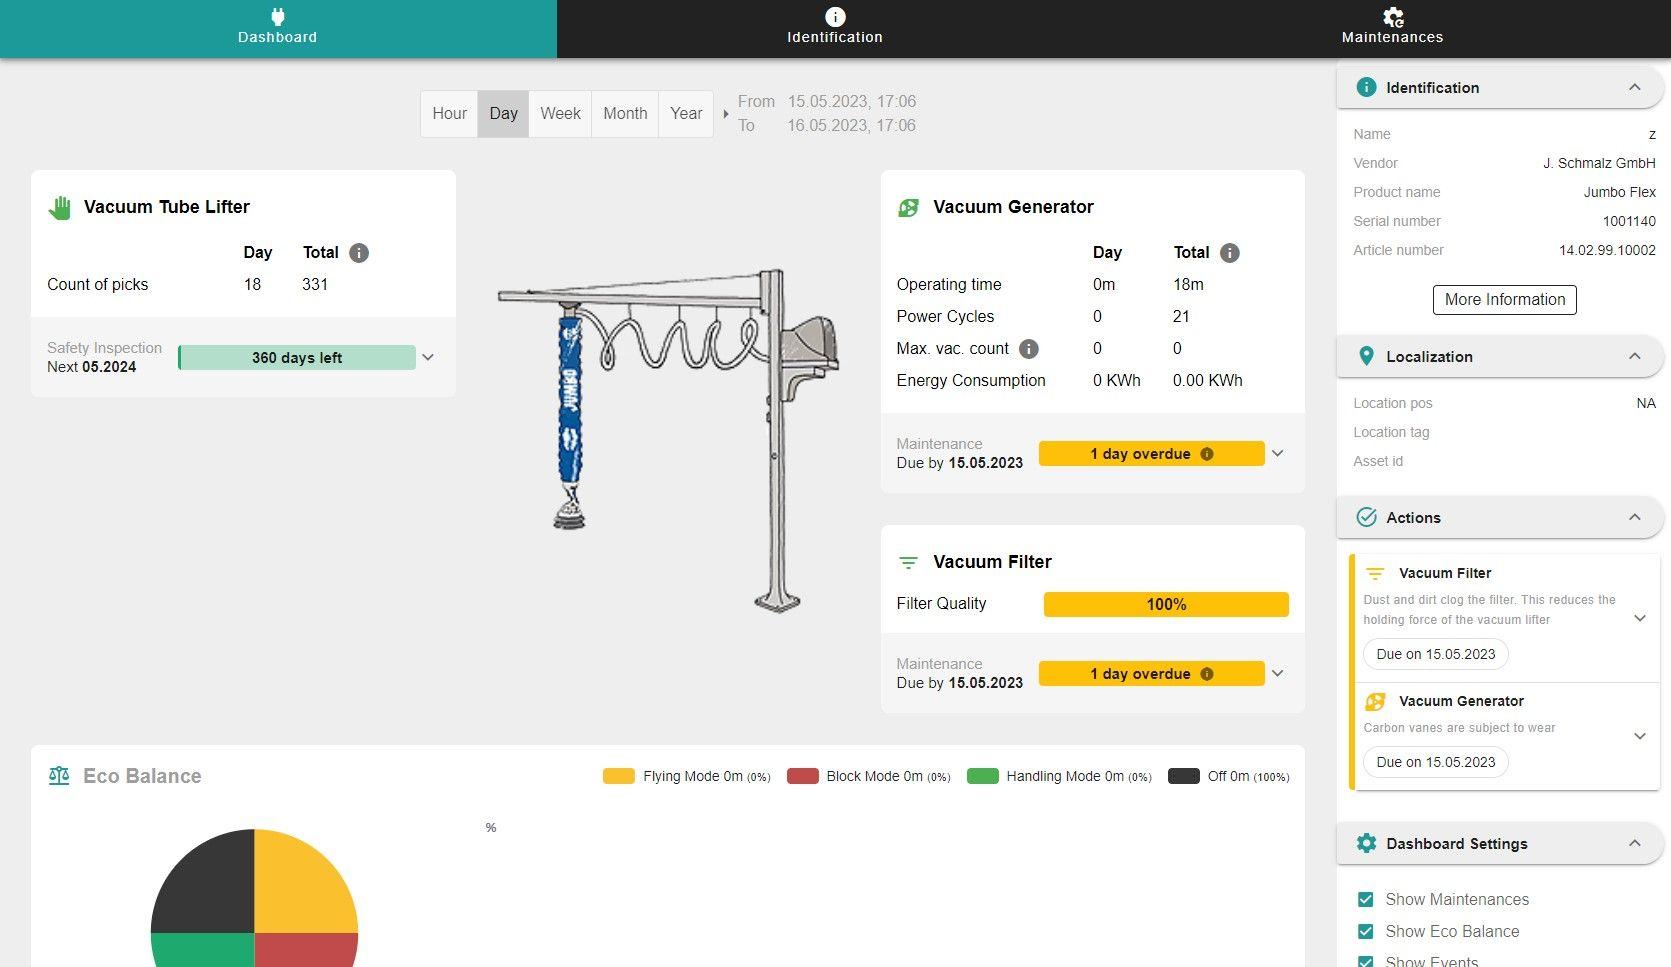Viewport: 1671px width, 967px height.
Task: Click the green Vacuum Filter card icon
Action: [908, 563]
